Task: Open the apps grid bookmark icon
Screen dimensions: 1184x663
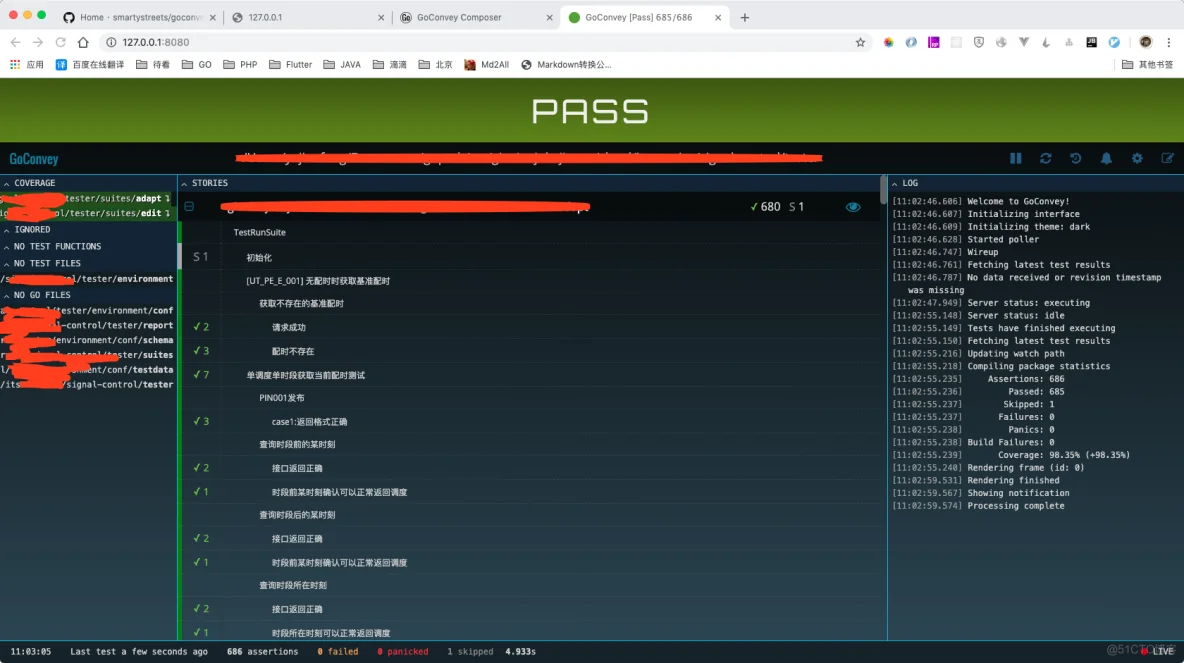Action: pos(15,65)
